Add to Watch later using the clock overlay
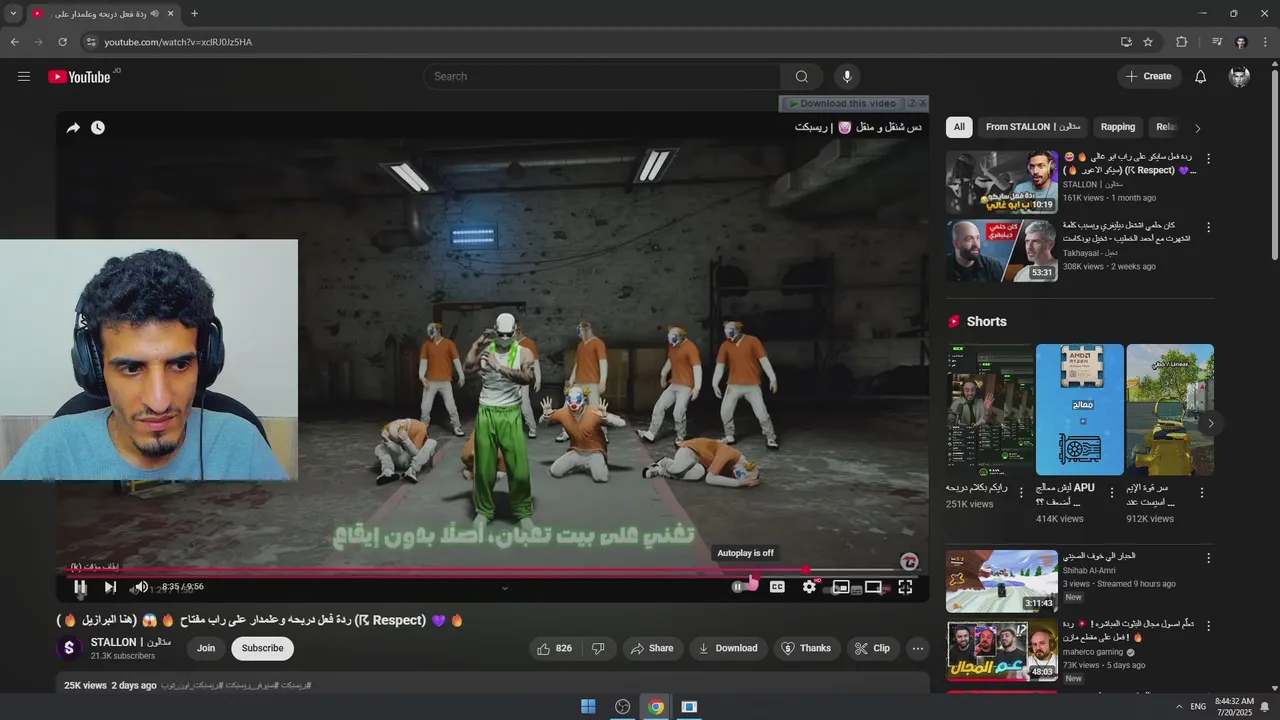The width and height of the screenshot is (1280, 720). (x=98, y=128)
